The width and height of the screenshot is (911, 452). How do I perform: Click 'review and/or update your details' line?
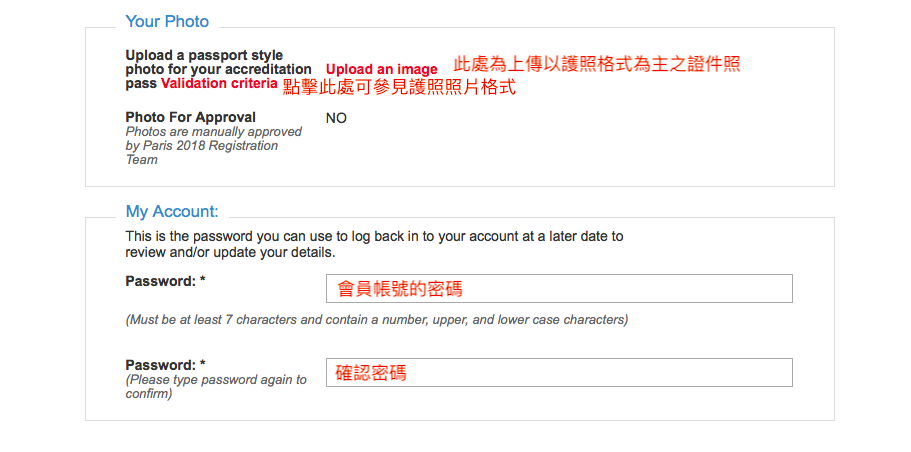tap(231, 253)
